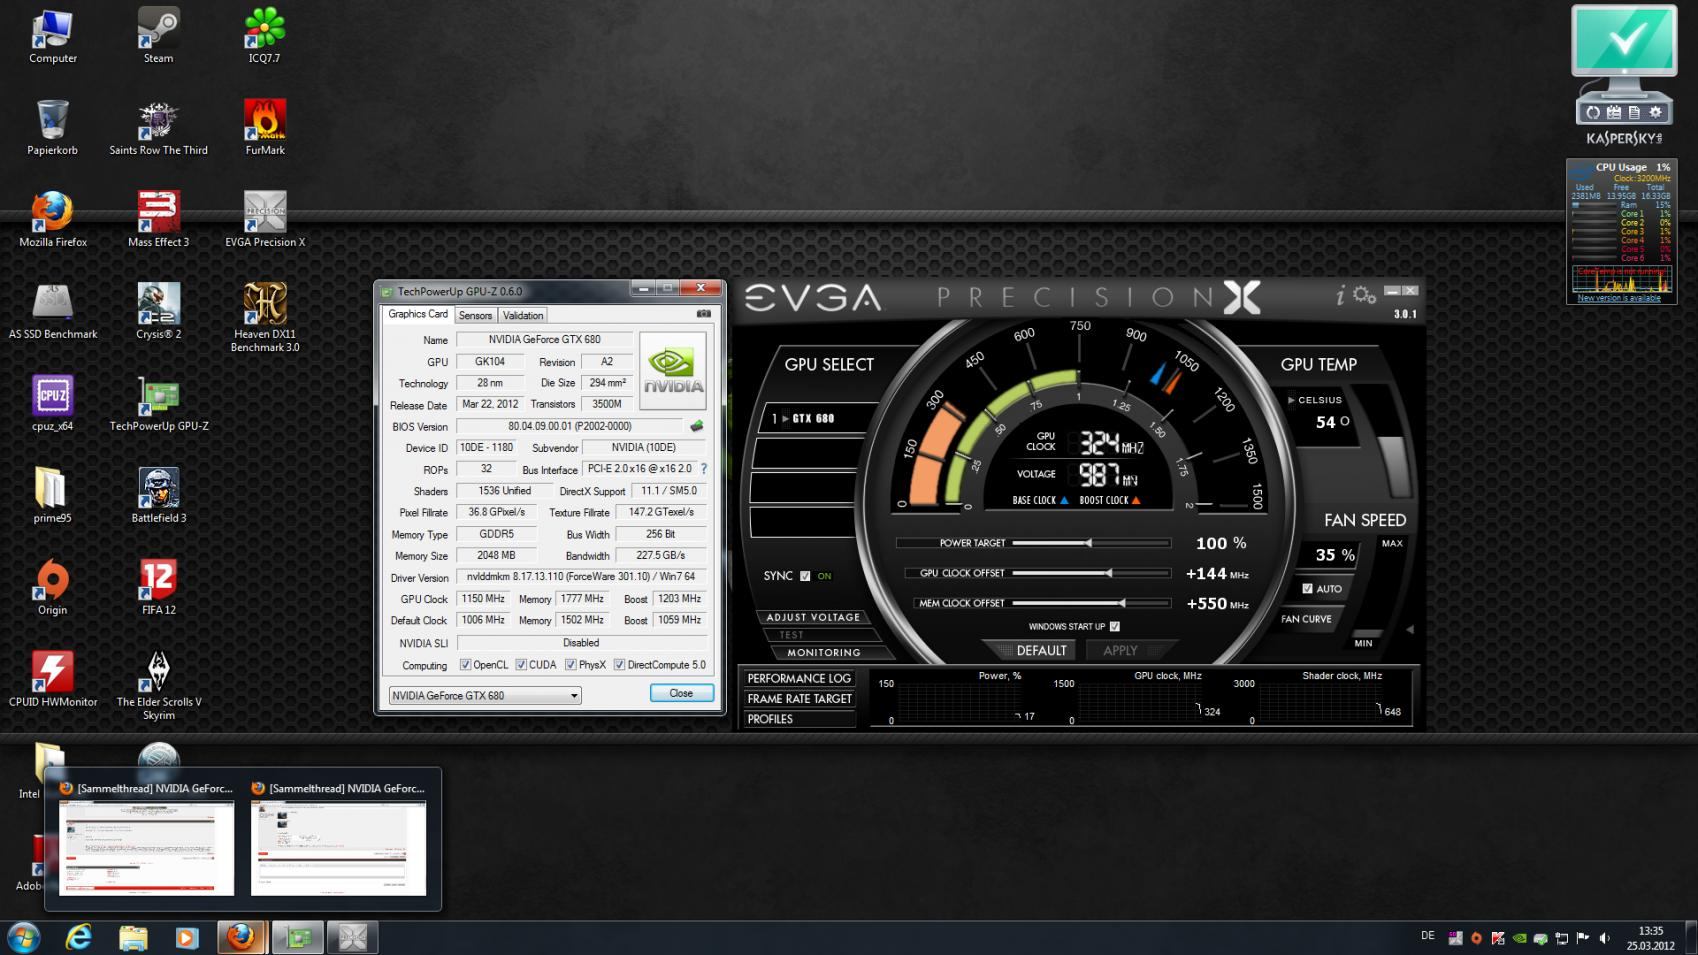Toggle the SYNC checkbox in Precision X
The width and height of the screenshot is (1698, 955).
tap(805, 576)
